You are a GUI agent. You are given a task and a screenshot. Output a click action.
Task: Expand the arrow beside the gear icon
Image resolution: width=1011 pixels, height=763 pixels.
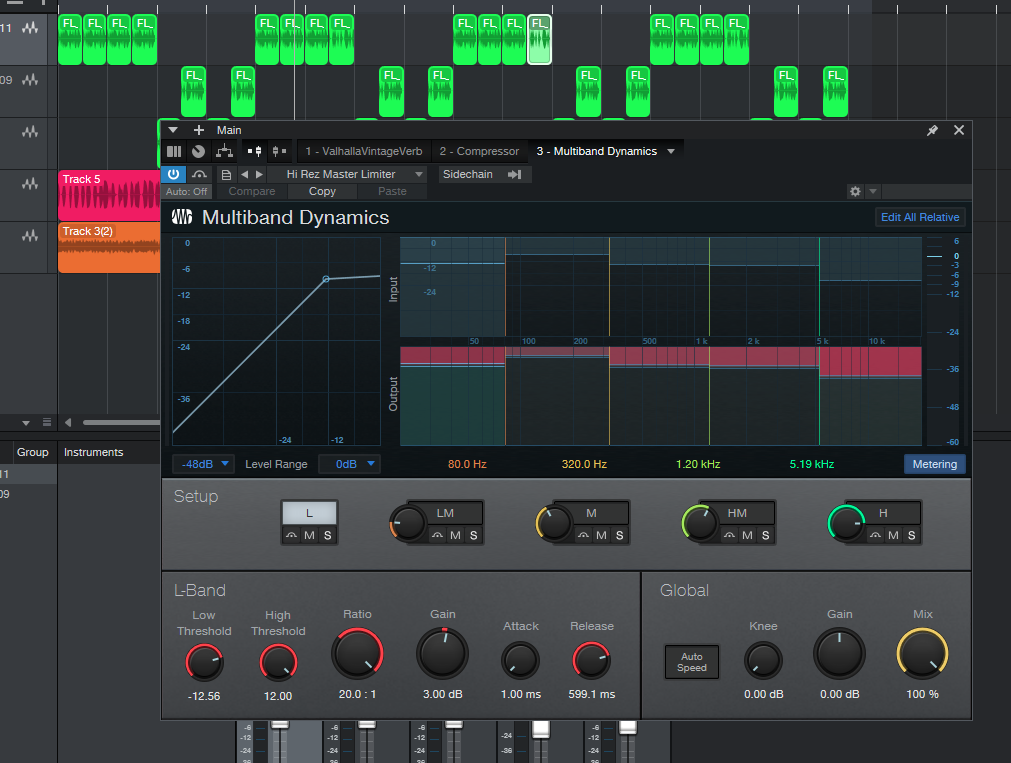[872, 192]
